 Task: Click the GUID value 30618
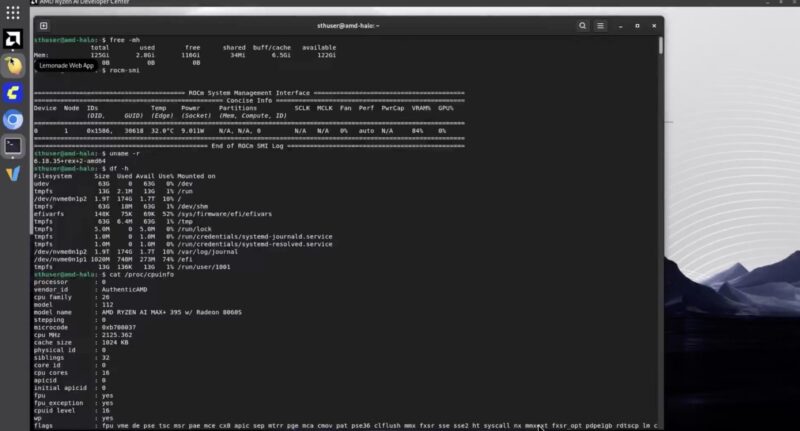tap(134, 131)
